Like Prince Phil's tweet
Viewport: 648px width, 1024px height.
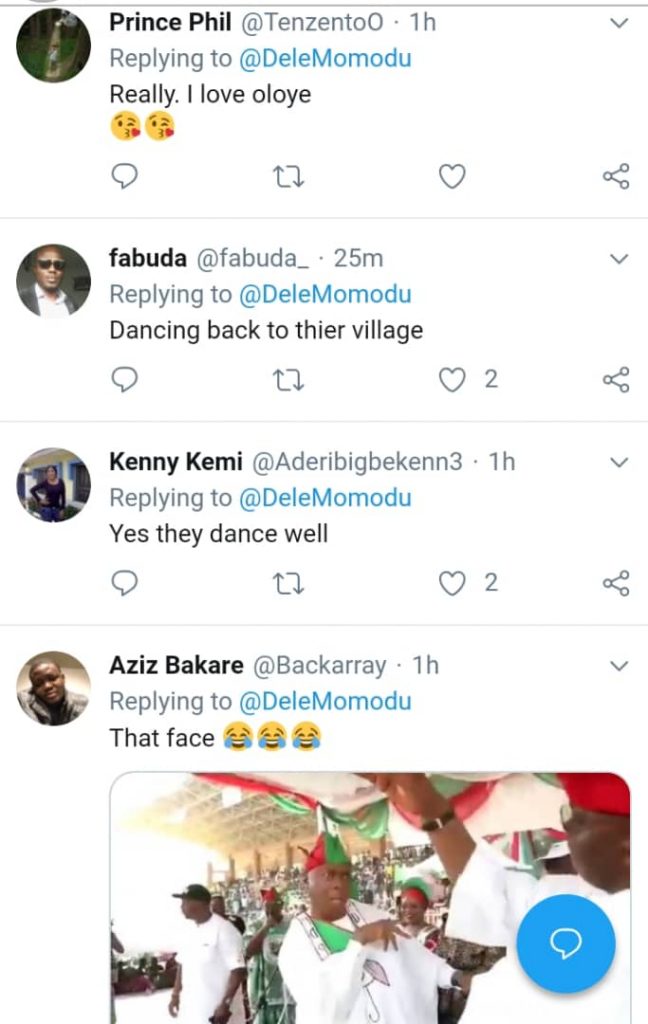click(452, 177)
